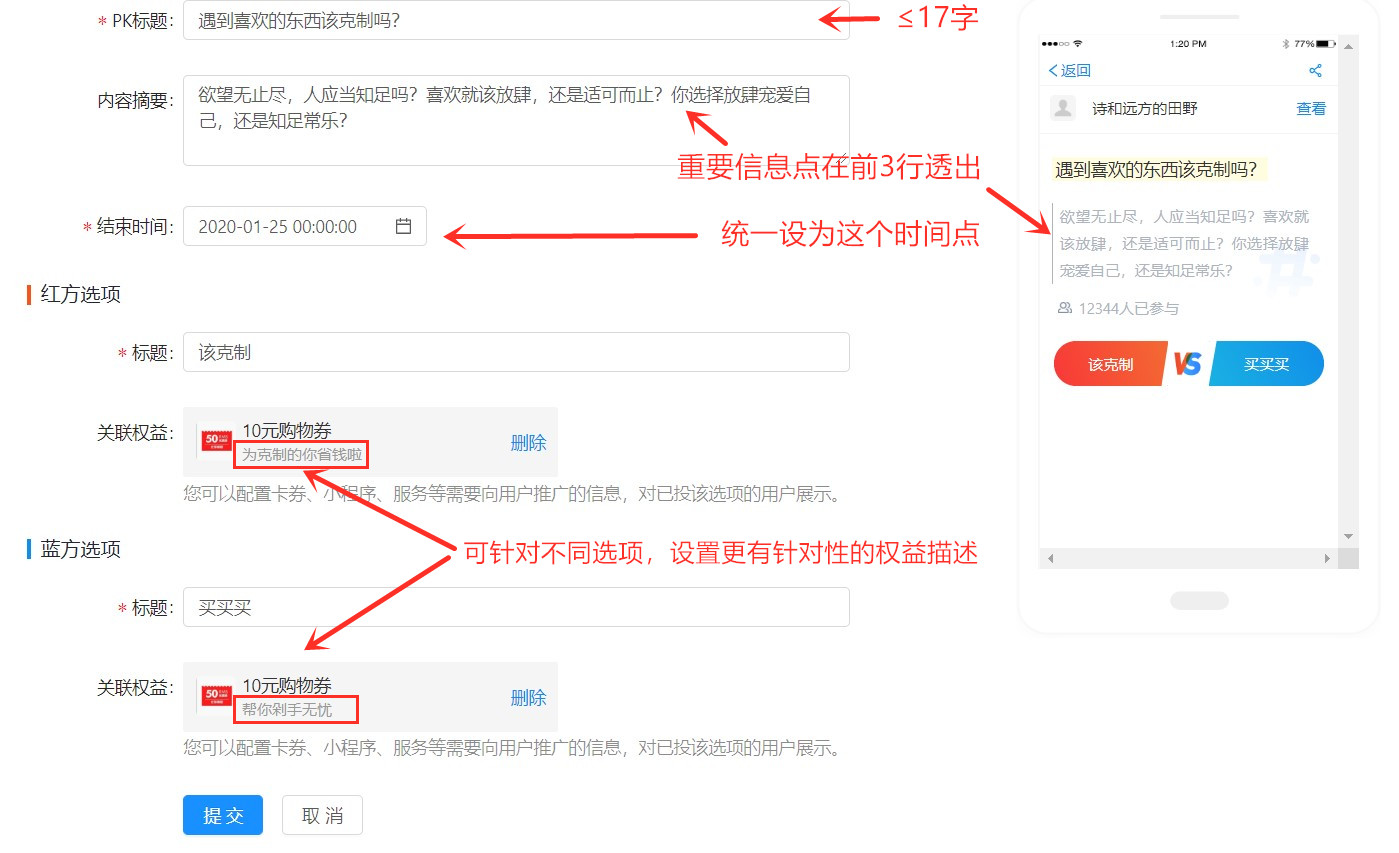Viewport: 1399px width, 853px height.
Task: Click the horizontal scrollbar right arrow in the preview
Action: tap(1327, 558)
